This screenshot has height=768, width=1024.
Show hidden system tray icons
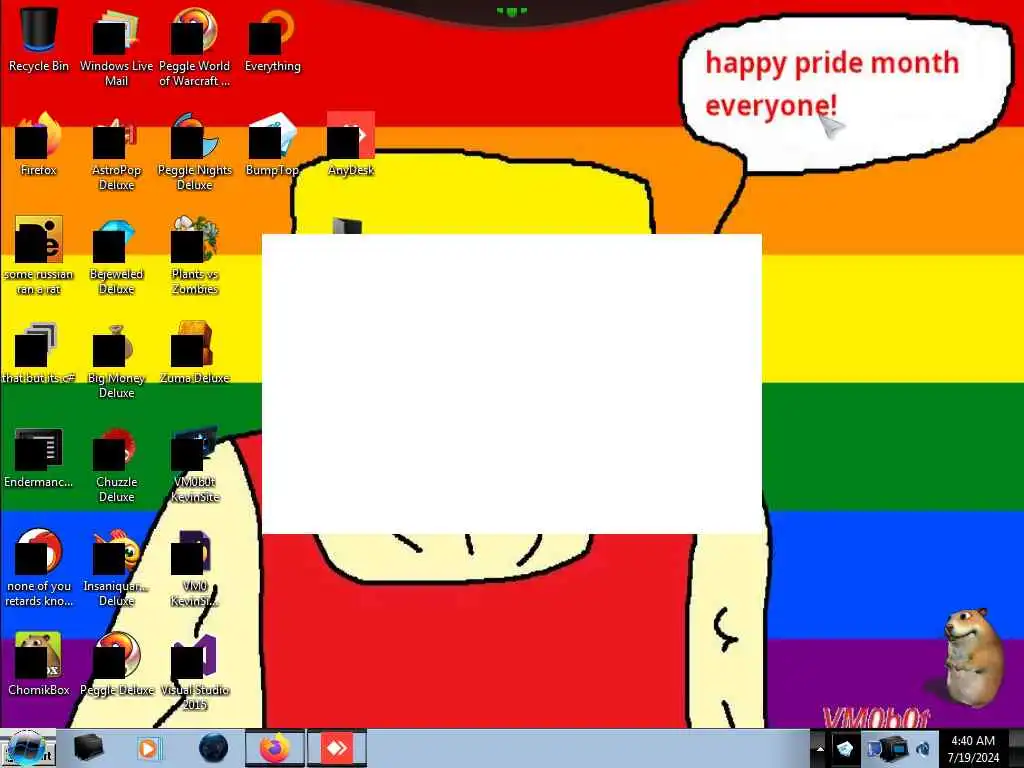[820, 749]
